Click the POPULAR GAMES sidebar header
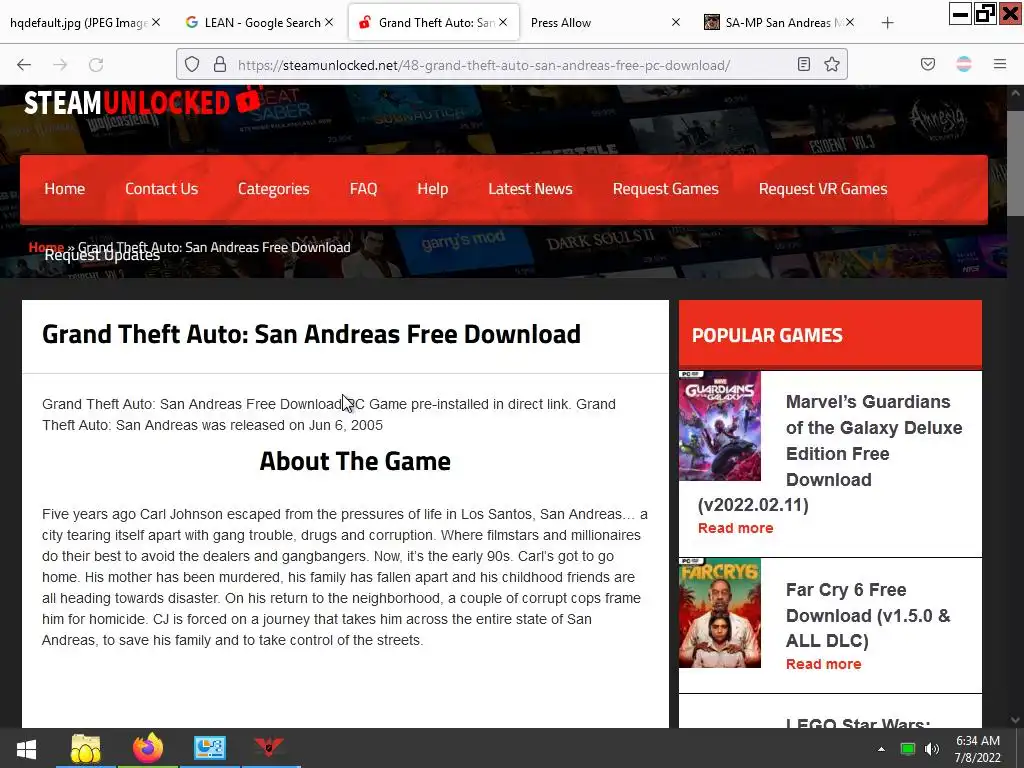This screenshot has height=768, width=1024. click(767, 335)
